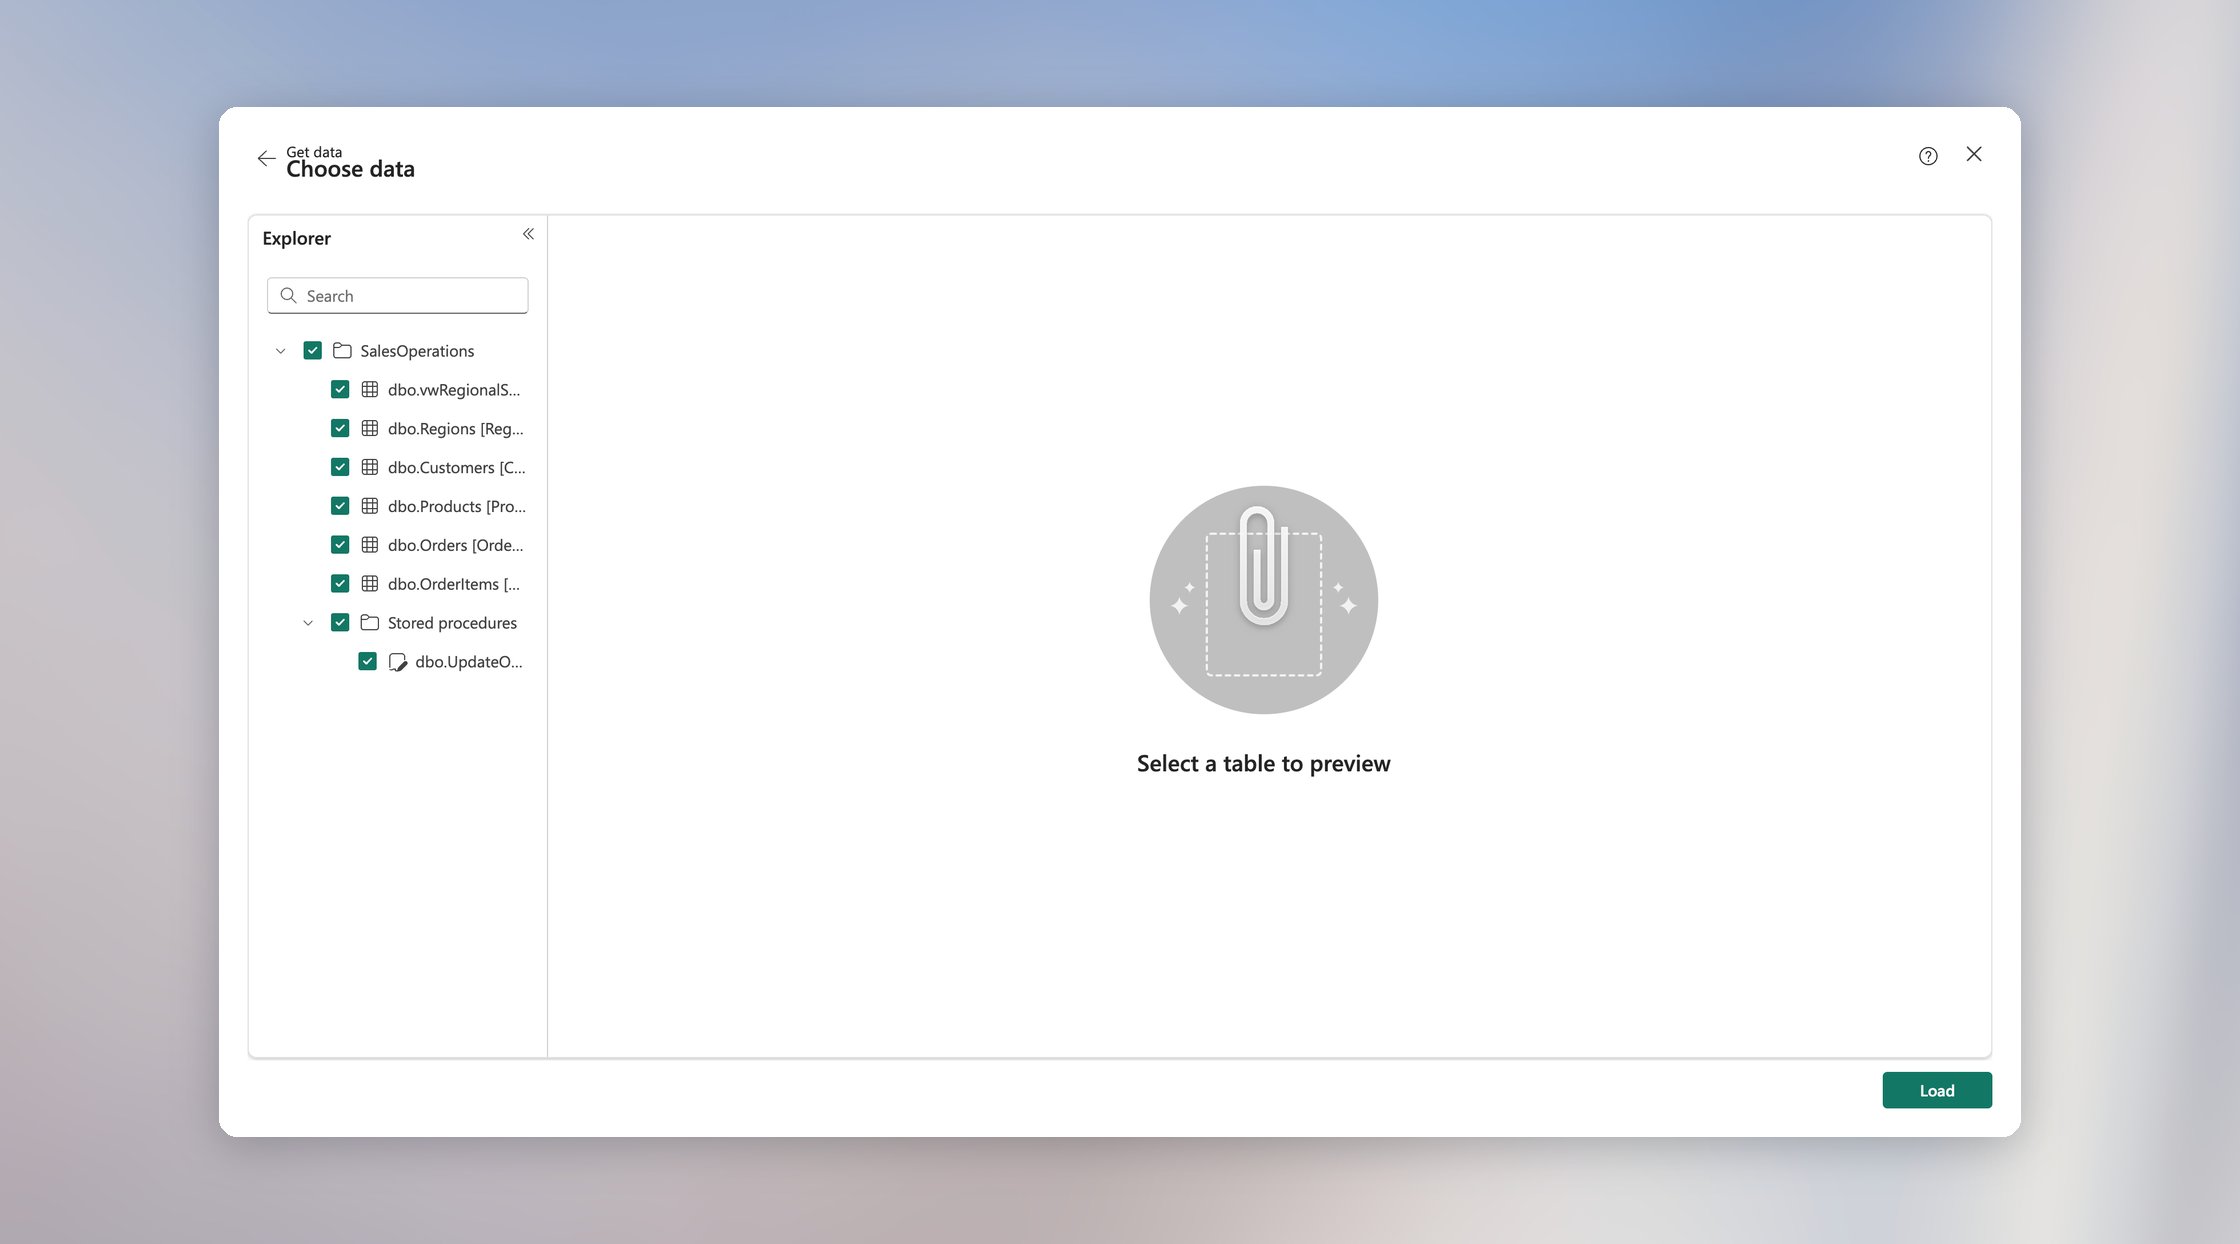This screenshot has height=1244, width=2240.
Task: Click table icon next to dbo.Regions
Action: point(370,428)
